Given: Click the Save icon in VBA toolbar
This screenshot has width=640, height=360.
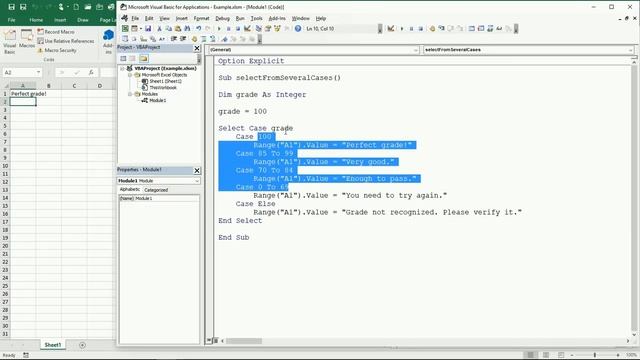Looking at the screenshot, I should (148, 29).
